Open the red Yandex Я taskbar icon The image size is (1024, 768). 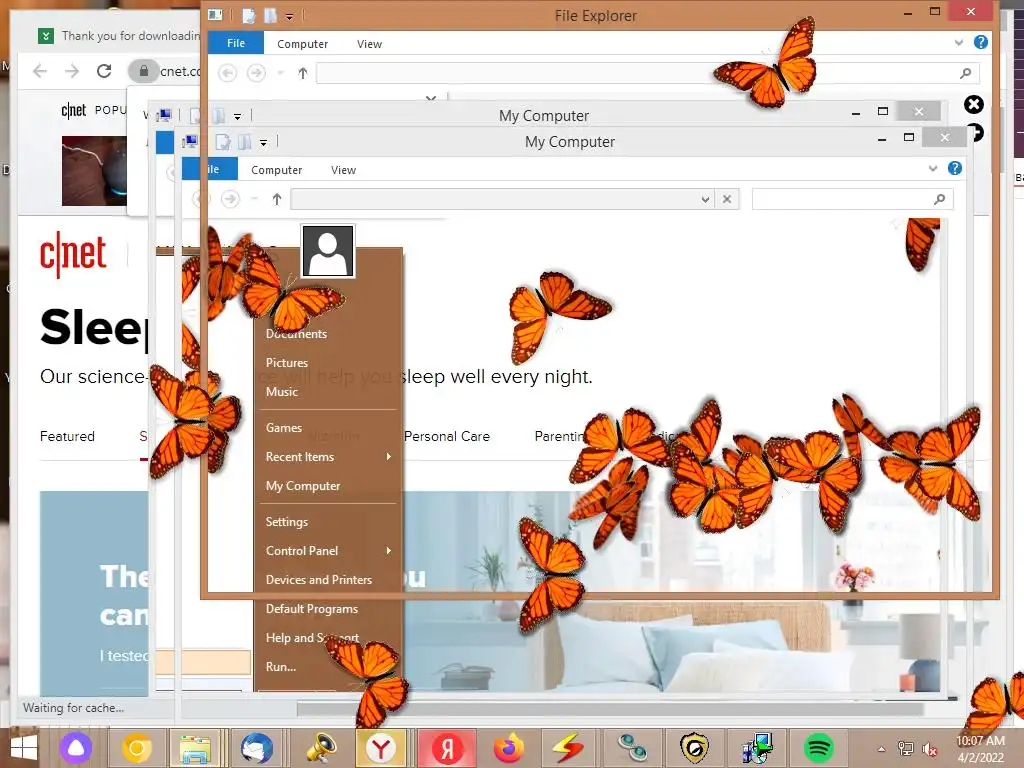pyautogui.click(x=447, y=748)
